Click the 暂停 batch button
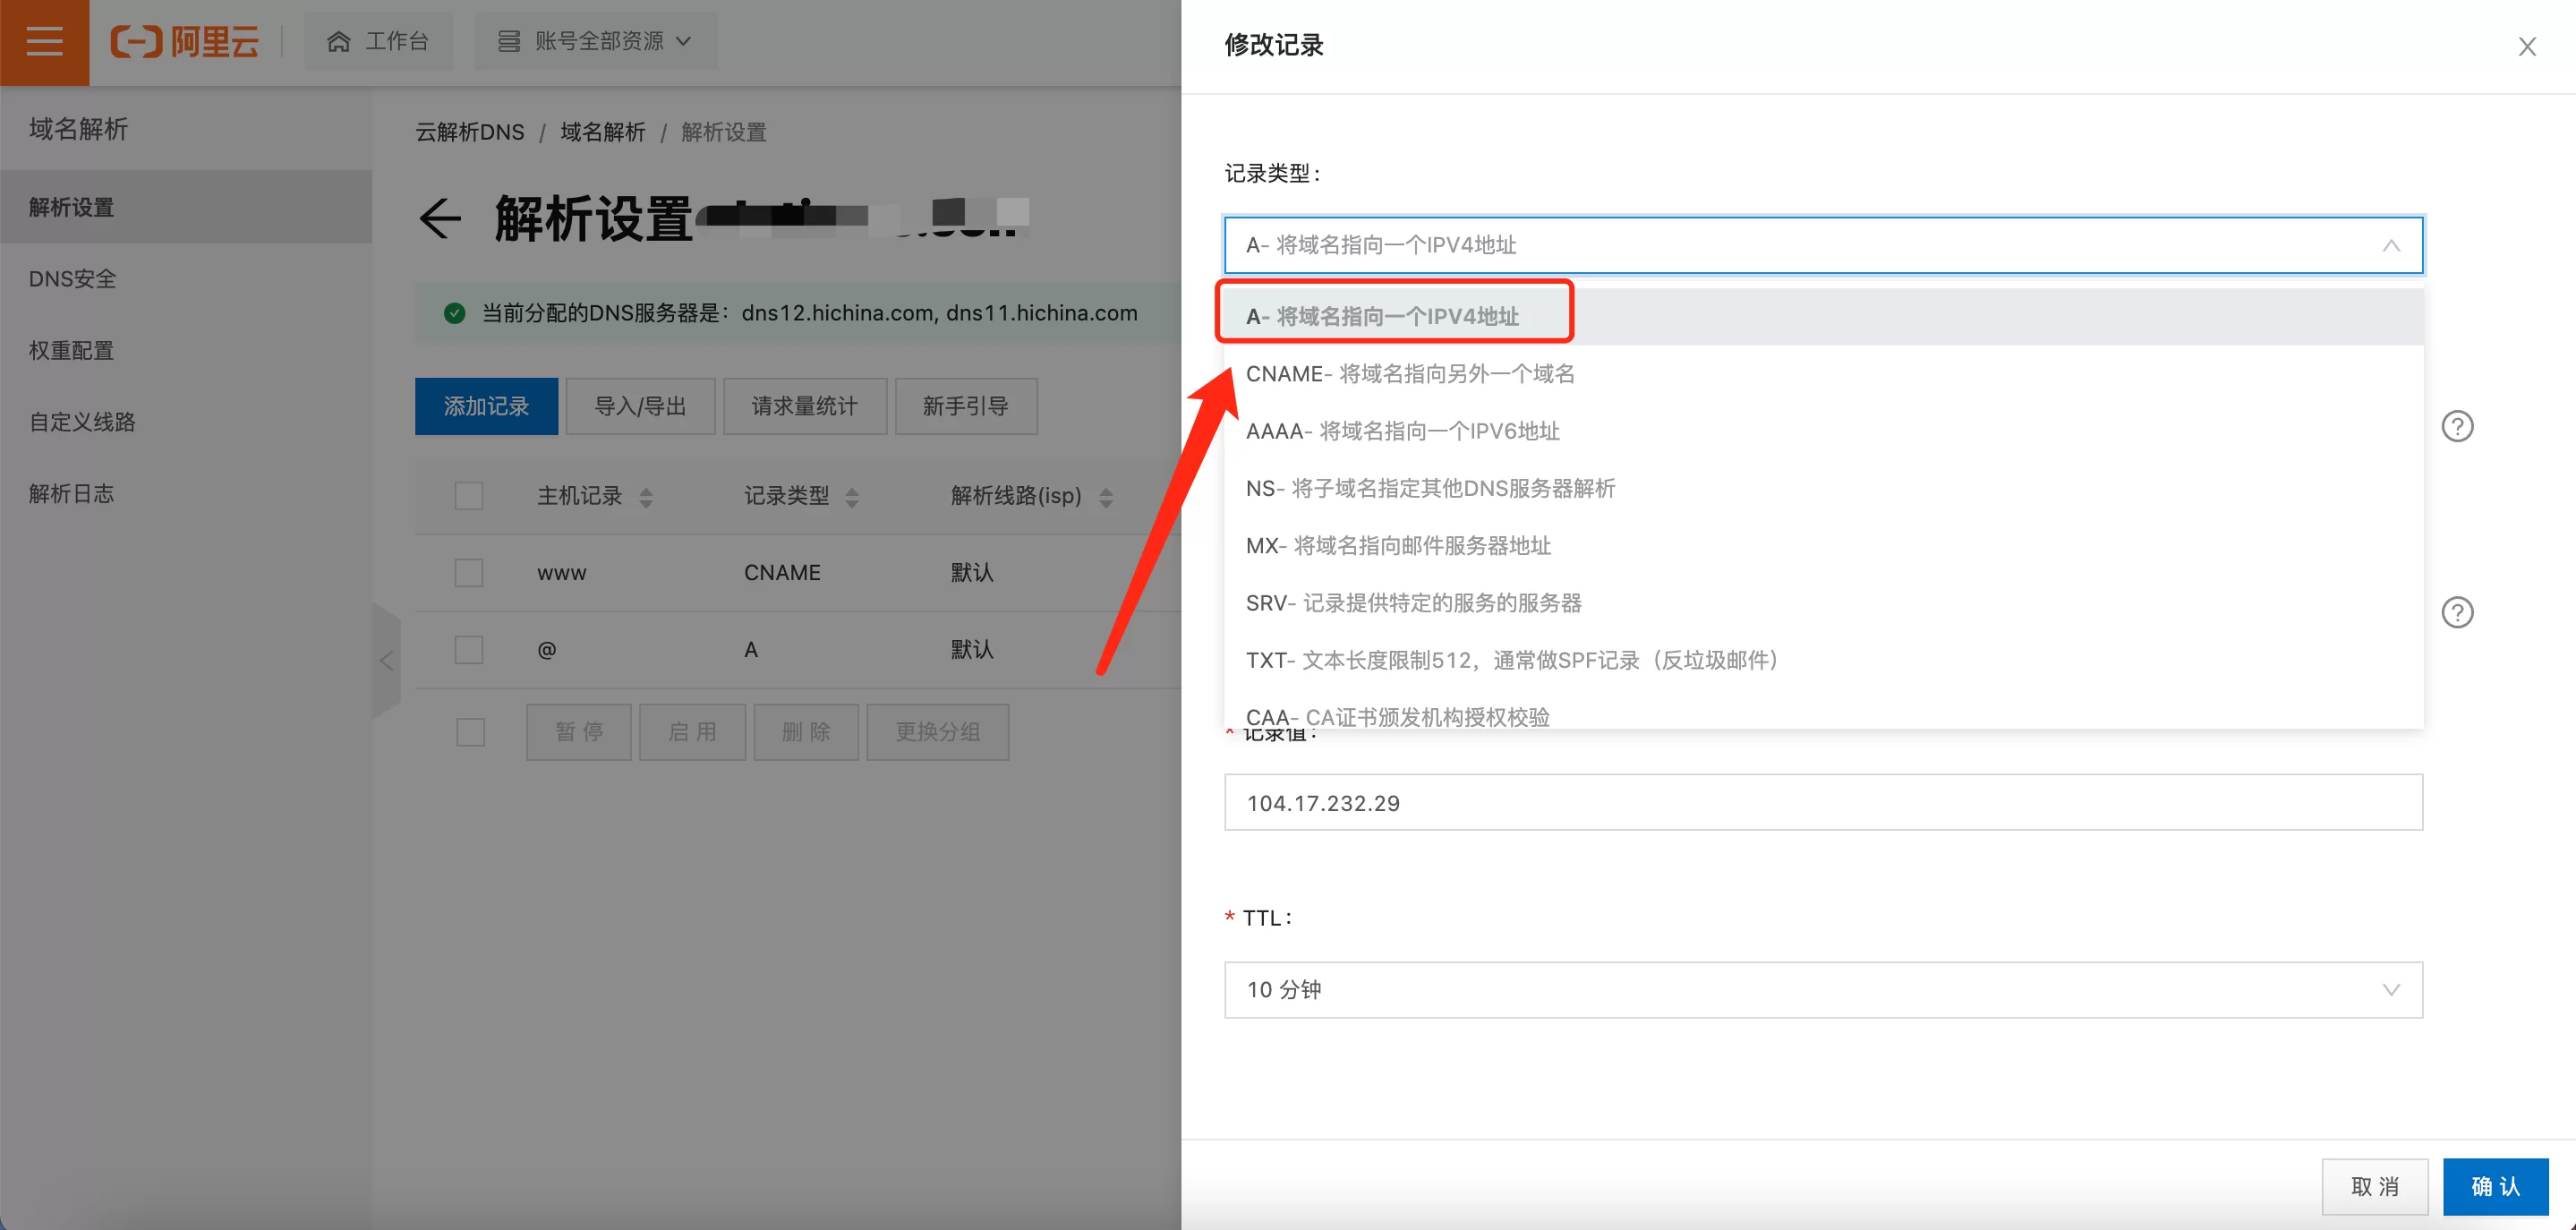The image size is (2576, 1230). click(579, 732)
